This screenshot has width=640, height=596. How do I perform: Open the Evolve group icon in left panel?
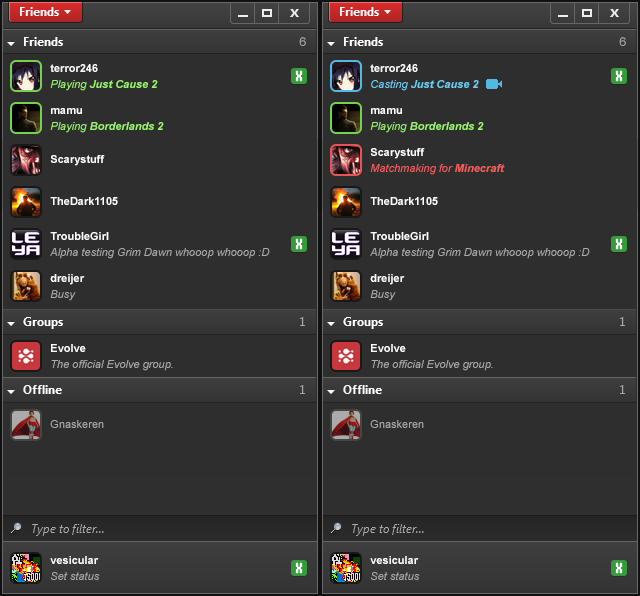point(26,356)
